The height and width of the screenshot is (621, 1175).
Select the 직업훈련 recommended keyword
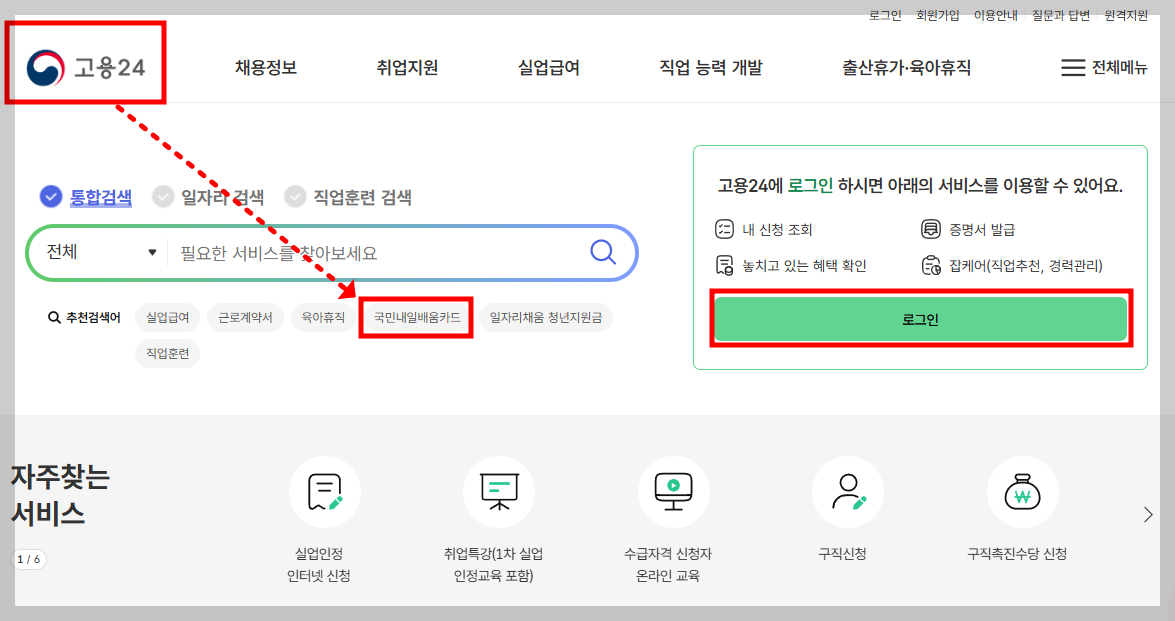(x=167, y=354)
